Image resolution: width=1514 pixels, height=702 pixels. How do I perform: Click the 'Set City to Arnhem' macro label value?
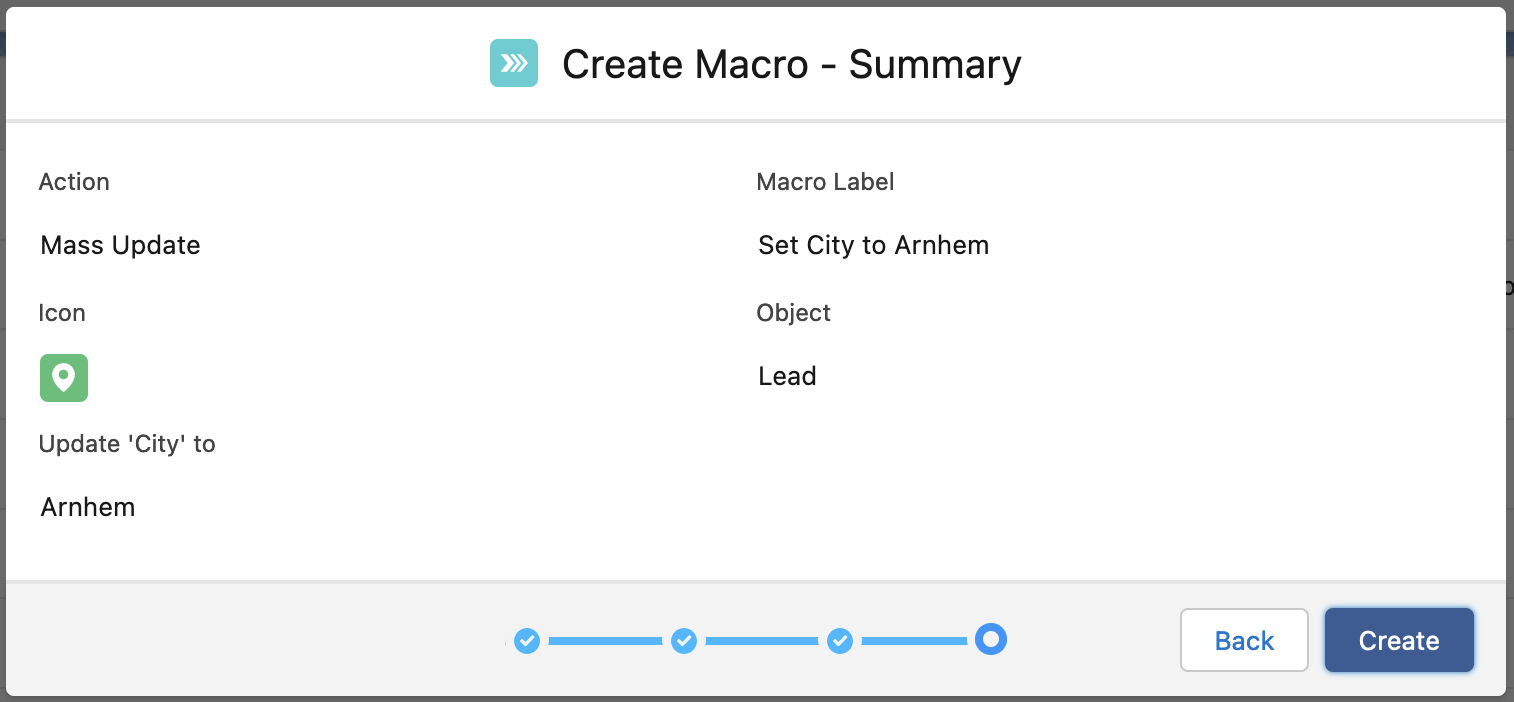tap(874, 245)
